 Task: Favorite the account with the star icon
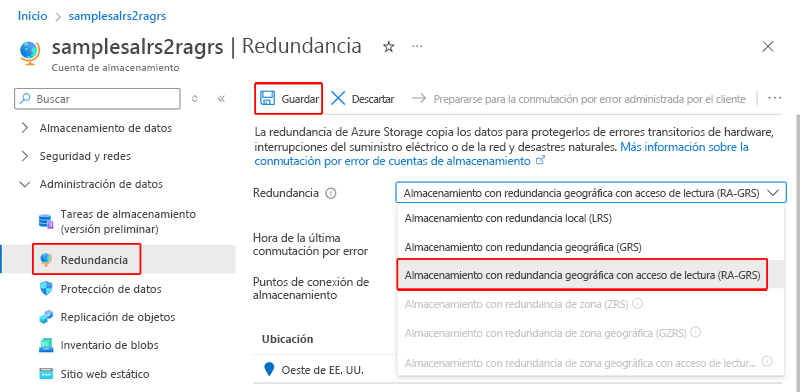[x=389, y=47]
